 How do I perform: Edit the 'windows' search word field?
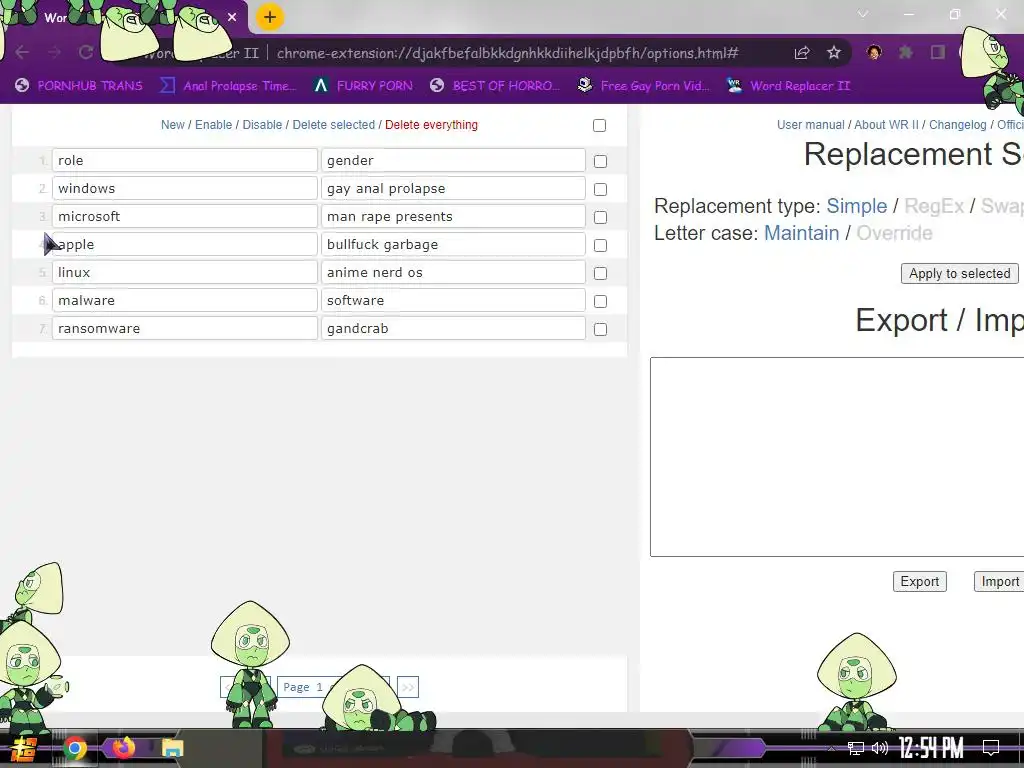point(185,189)
